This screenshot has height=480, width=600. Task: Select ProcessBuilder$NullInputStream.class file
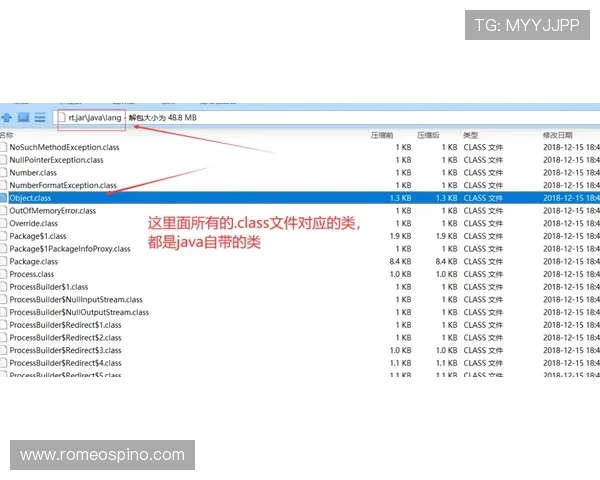tap(76, 299)
